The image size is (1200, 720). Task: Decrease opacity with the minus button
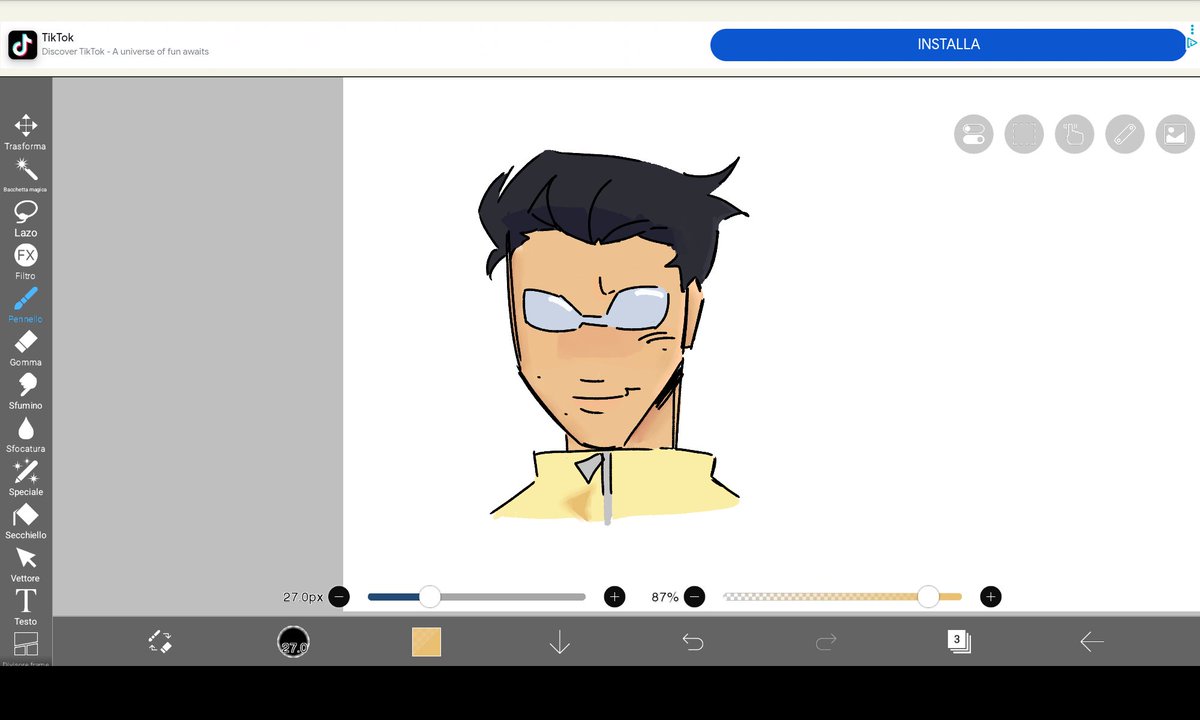click(x=695, y=597)
